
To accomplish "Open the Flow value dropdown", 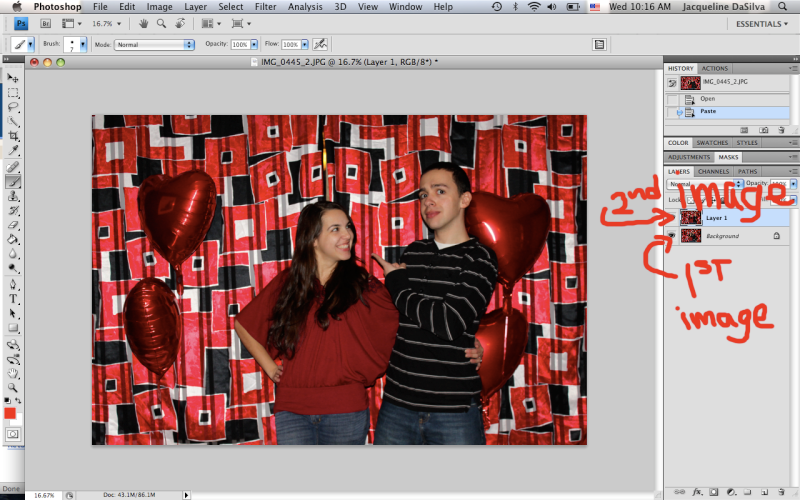I will point(305,44).
